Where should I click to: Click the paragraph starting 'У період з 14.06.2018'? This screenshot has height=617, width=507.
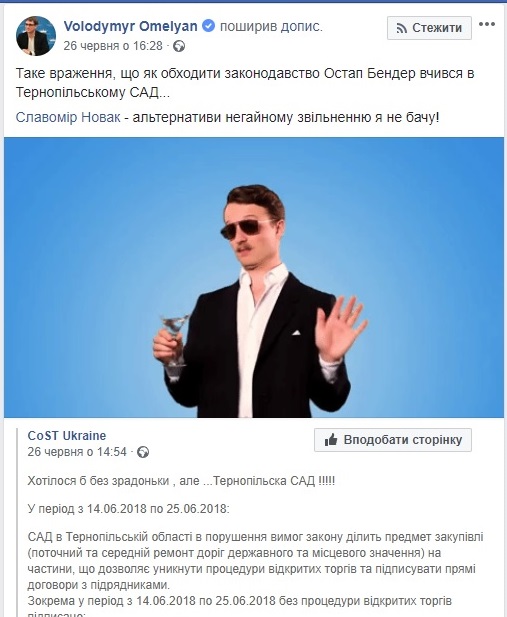click(x=128, y=509)
